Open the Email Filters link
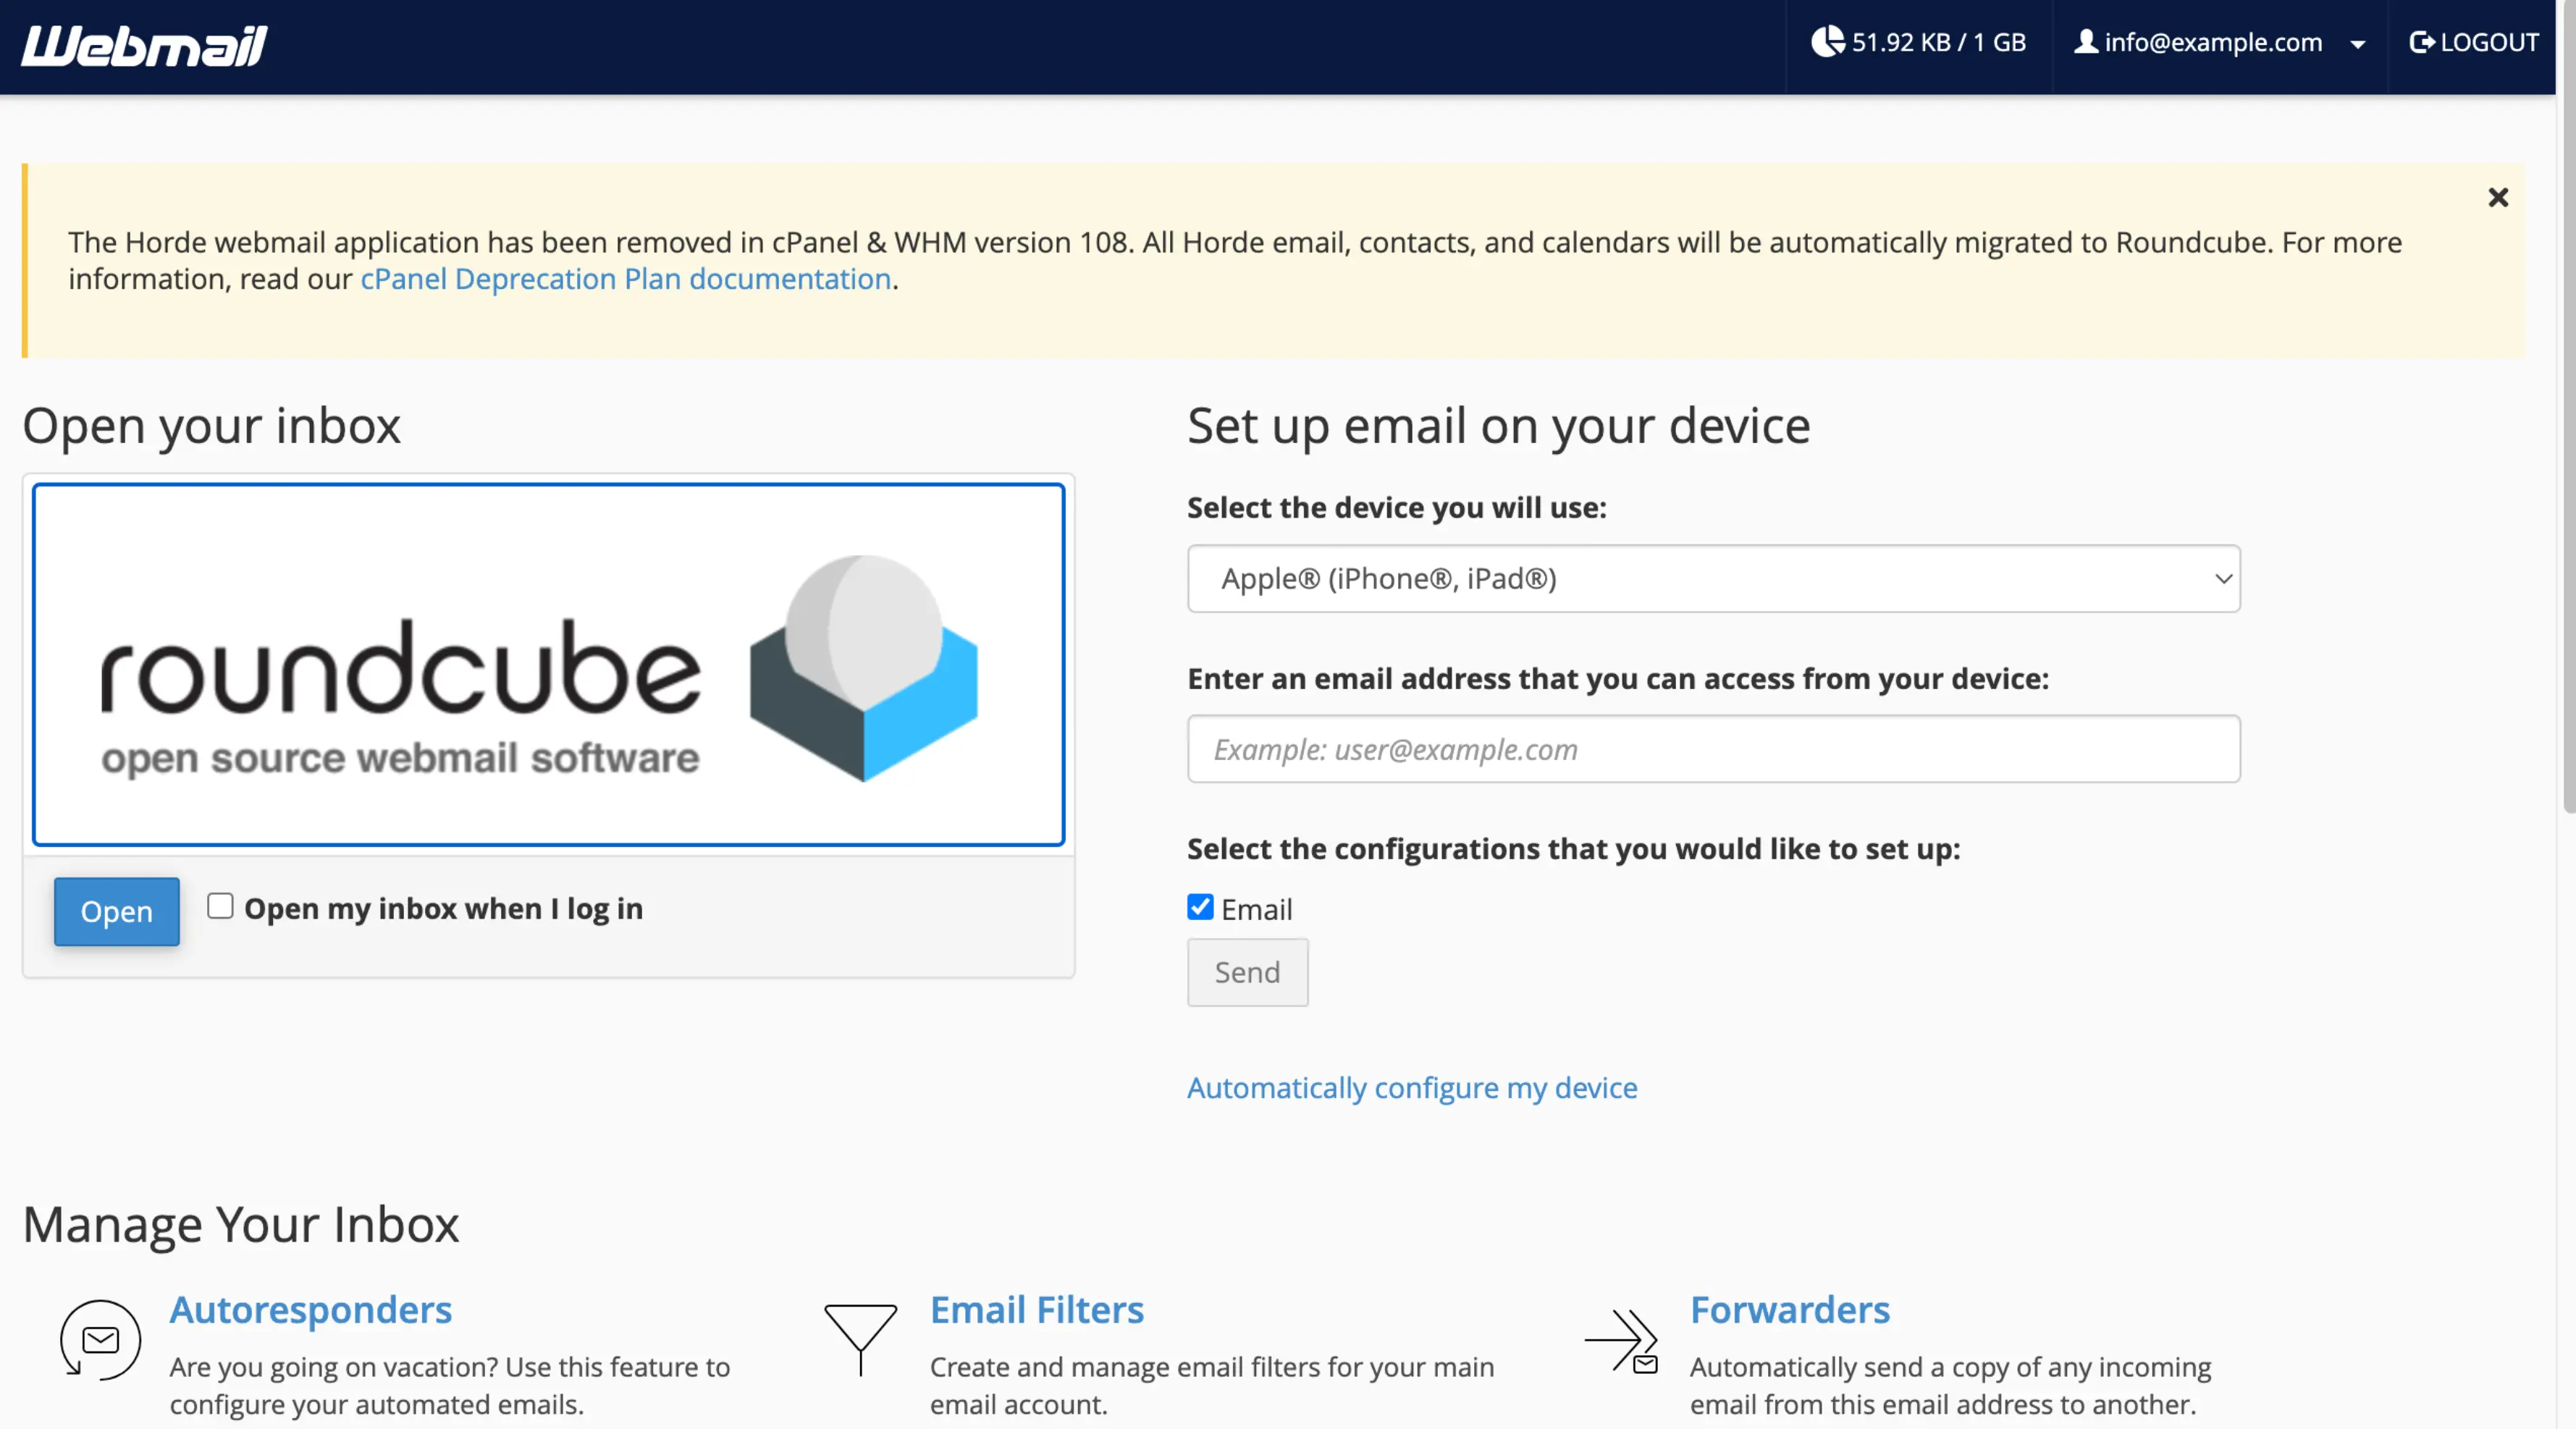This screenshot has height=1429, width=2576. (x=1037, y=1310)
